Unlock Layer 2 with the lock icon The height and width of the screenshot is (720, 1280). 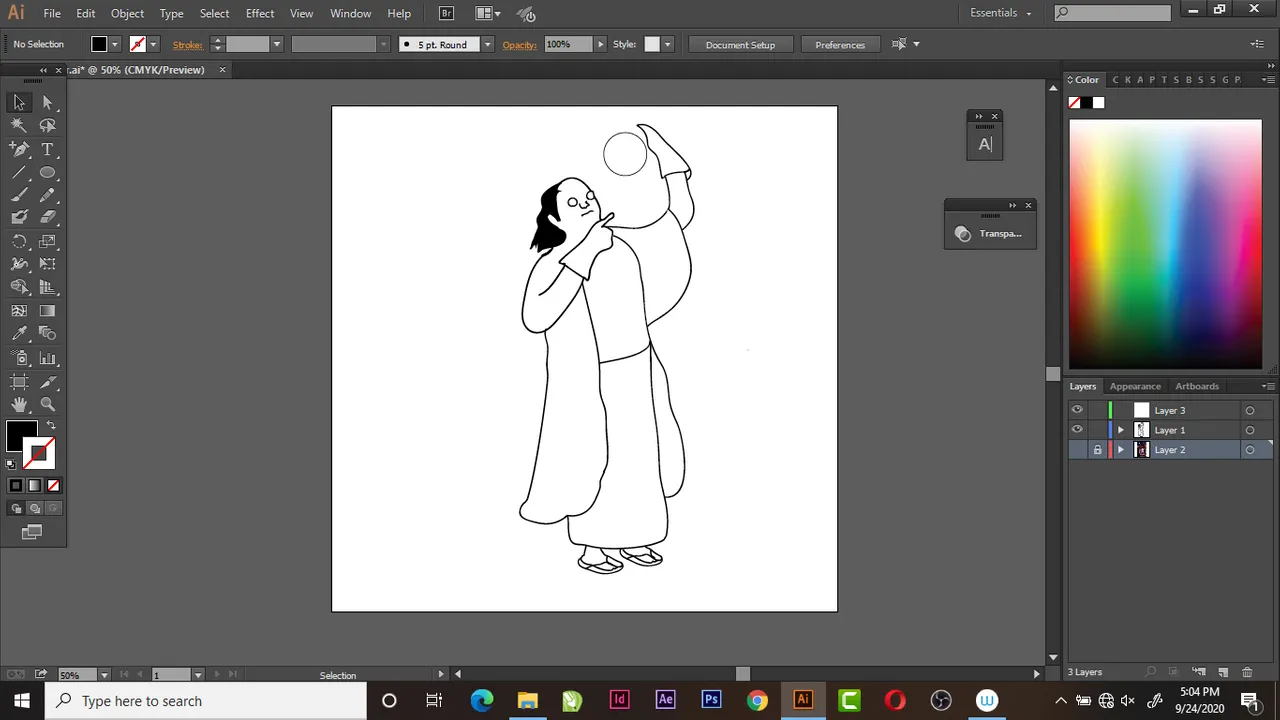(x=1097, y=450)
